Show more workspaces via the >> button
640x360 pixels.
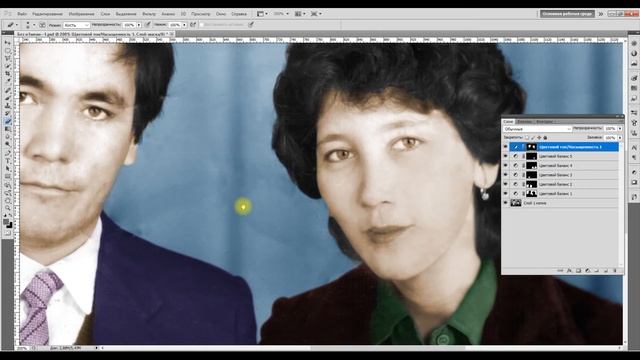(x=601, y=14)
